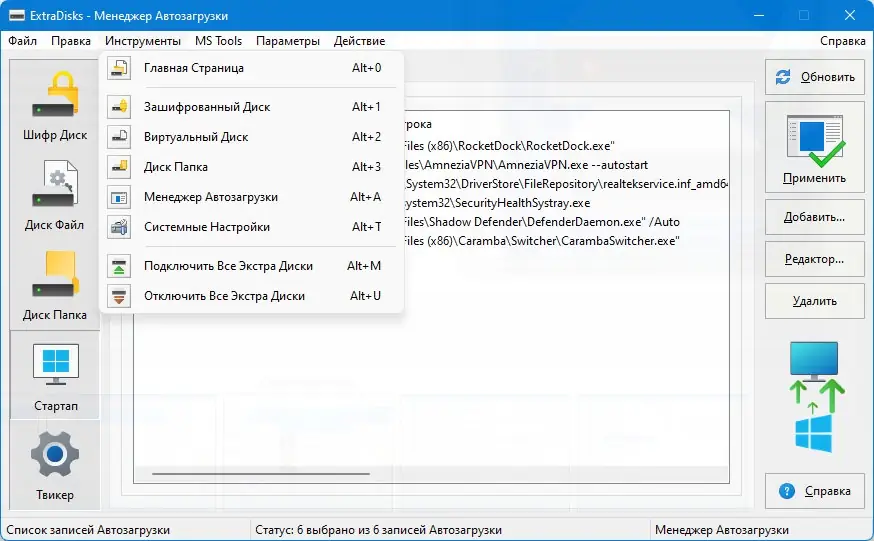874x541 pixels.
Task: Click the ExtraDisks title bar app icon
Action: pos(16,16)
